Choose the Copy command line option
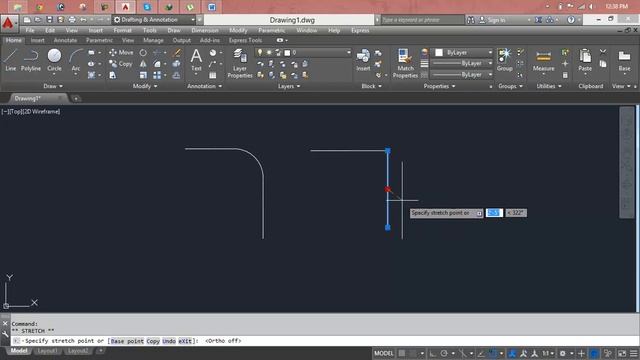The image size is (640, 360). pyautogui.click(x=153, y=341)
